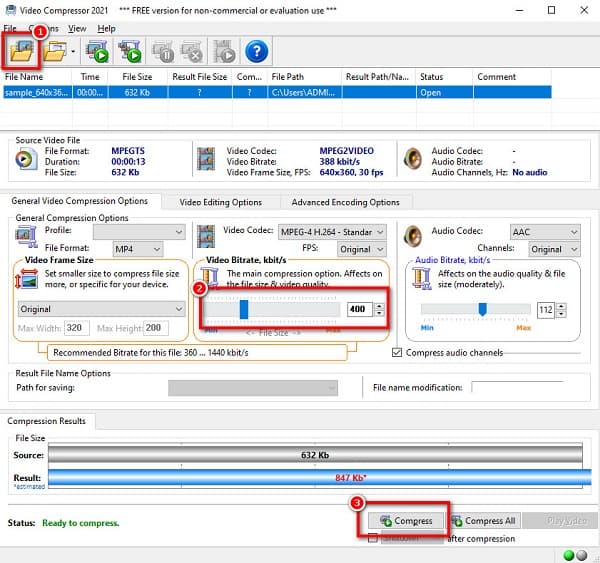Toggle the after compression checkbox below Compress
Screen dimensions: 600x563
coord(372,538)
